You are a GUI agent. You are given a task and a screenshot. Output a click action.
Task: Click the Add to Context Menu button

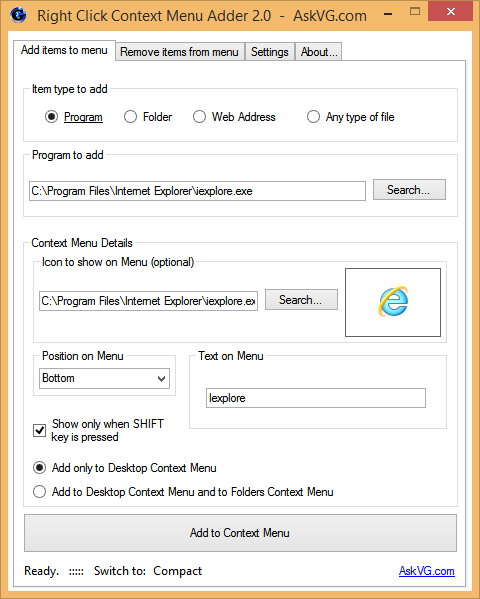click(240, 533)
